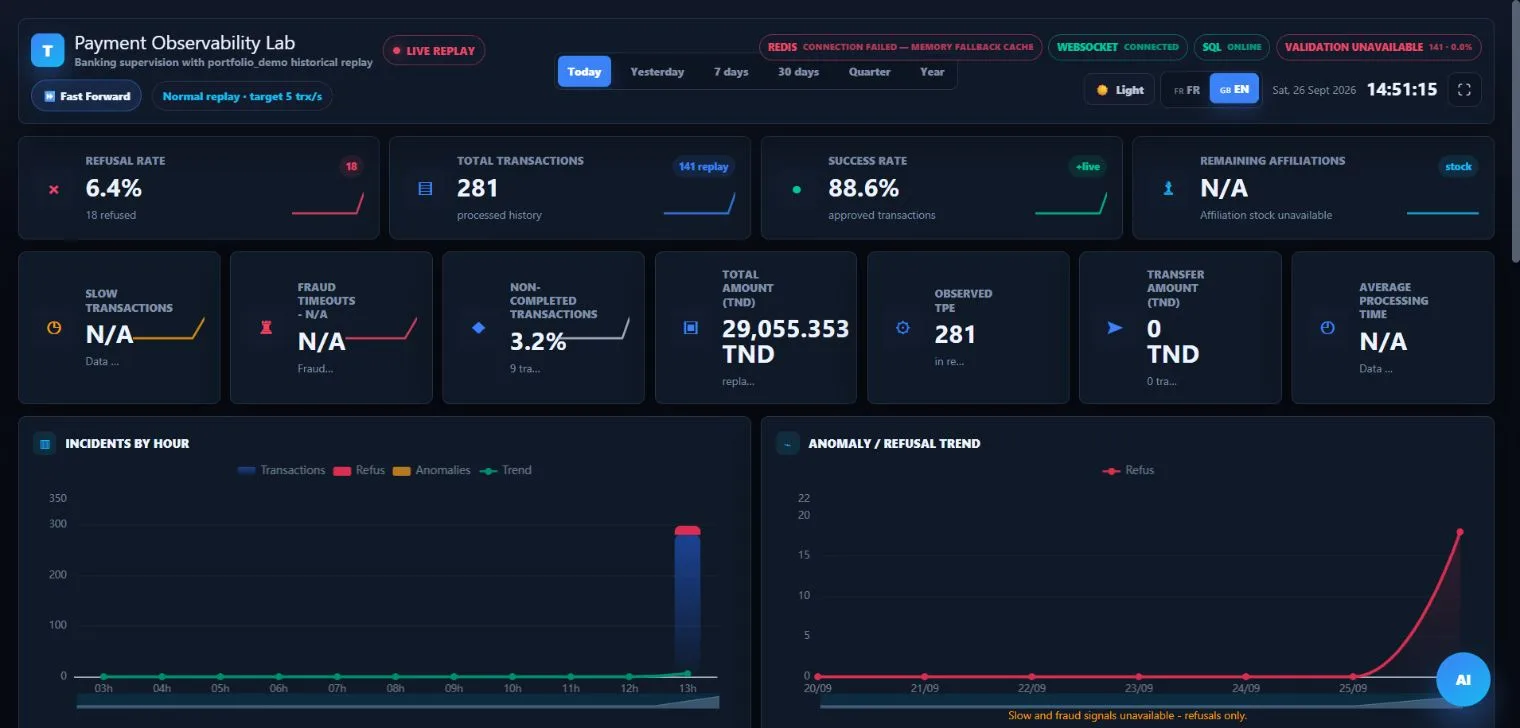Click the 13h bar in Incidents chart
The height and width of the screenshot is (728, 1520).
tap(687, 601)
